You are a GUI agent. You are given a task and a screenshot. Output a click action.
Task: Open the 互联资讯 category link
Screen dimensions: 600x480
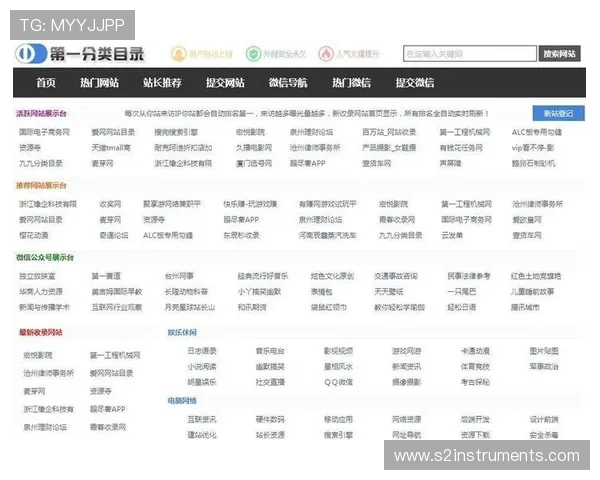click(202, 420)
